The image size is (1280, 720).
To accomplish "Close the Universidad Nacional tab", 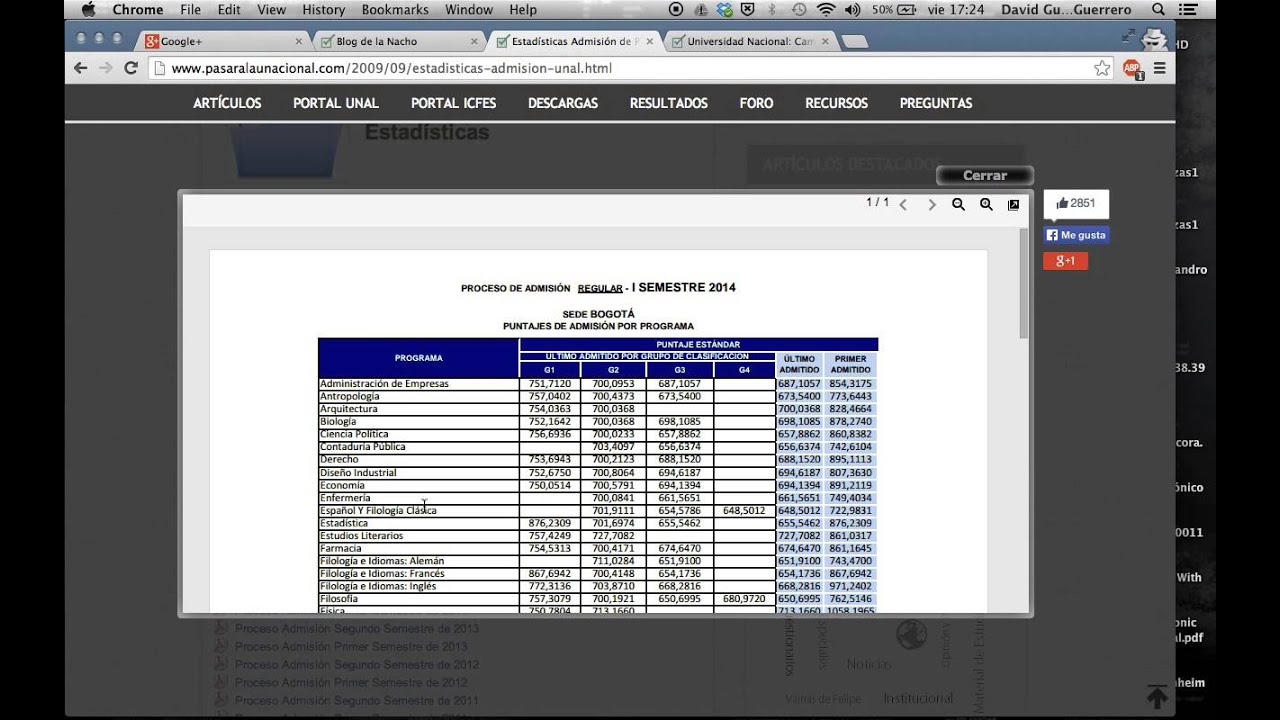I will pos(826,42).
